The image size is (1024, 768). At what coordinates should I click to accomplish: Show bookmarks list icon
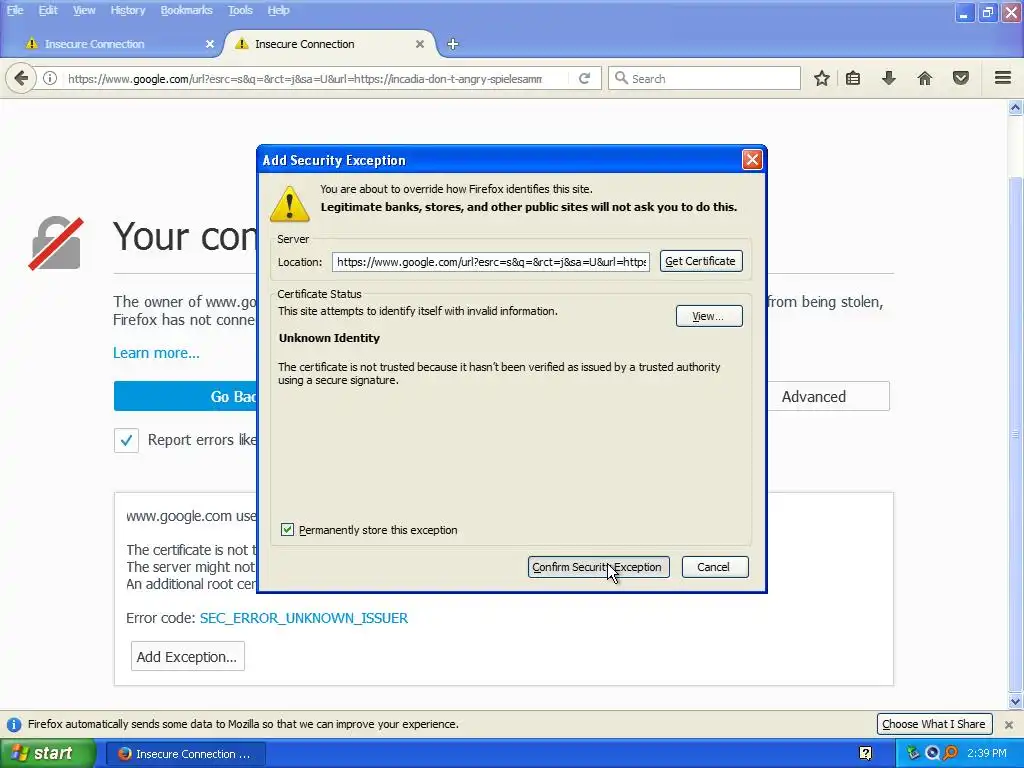click(853, 78)
